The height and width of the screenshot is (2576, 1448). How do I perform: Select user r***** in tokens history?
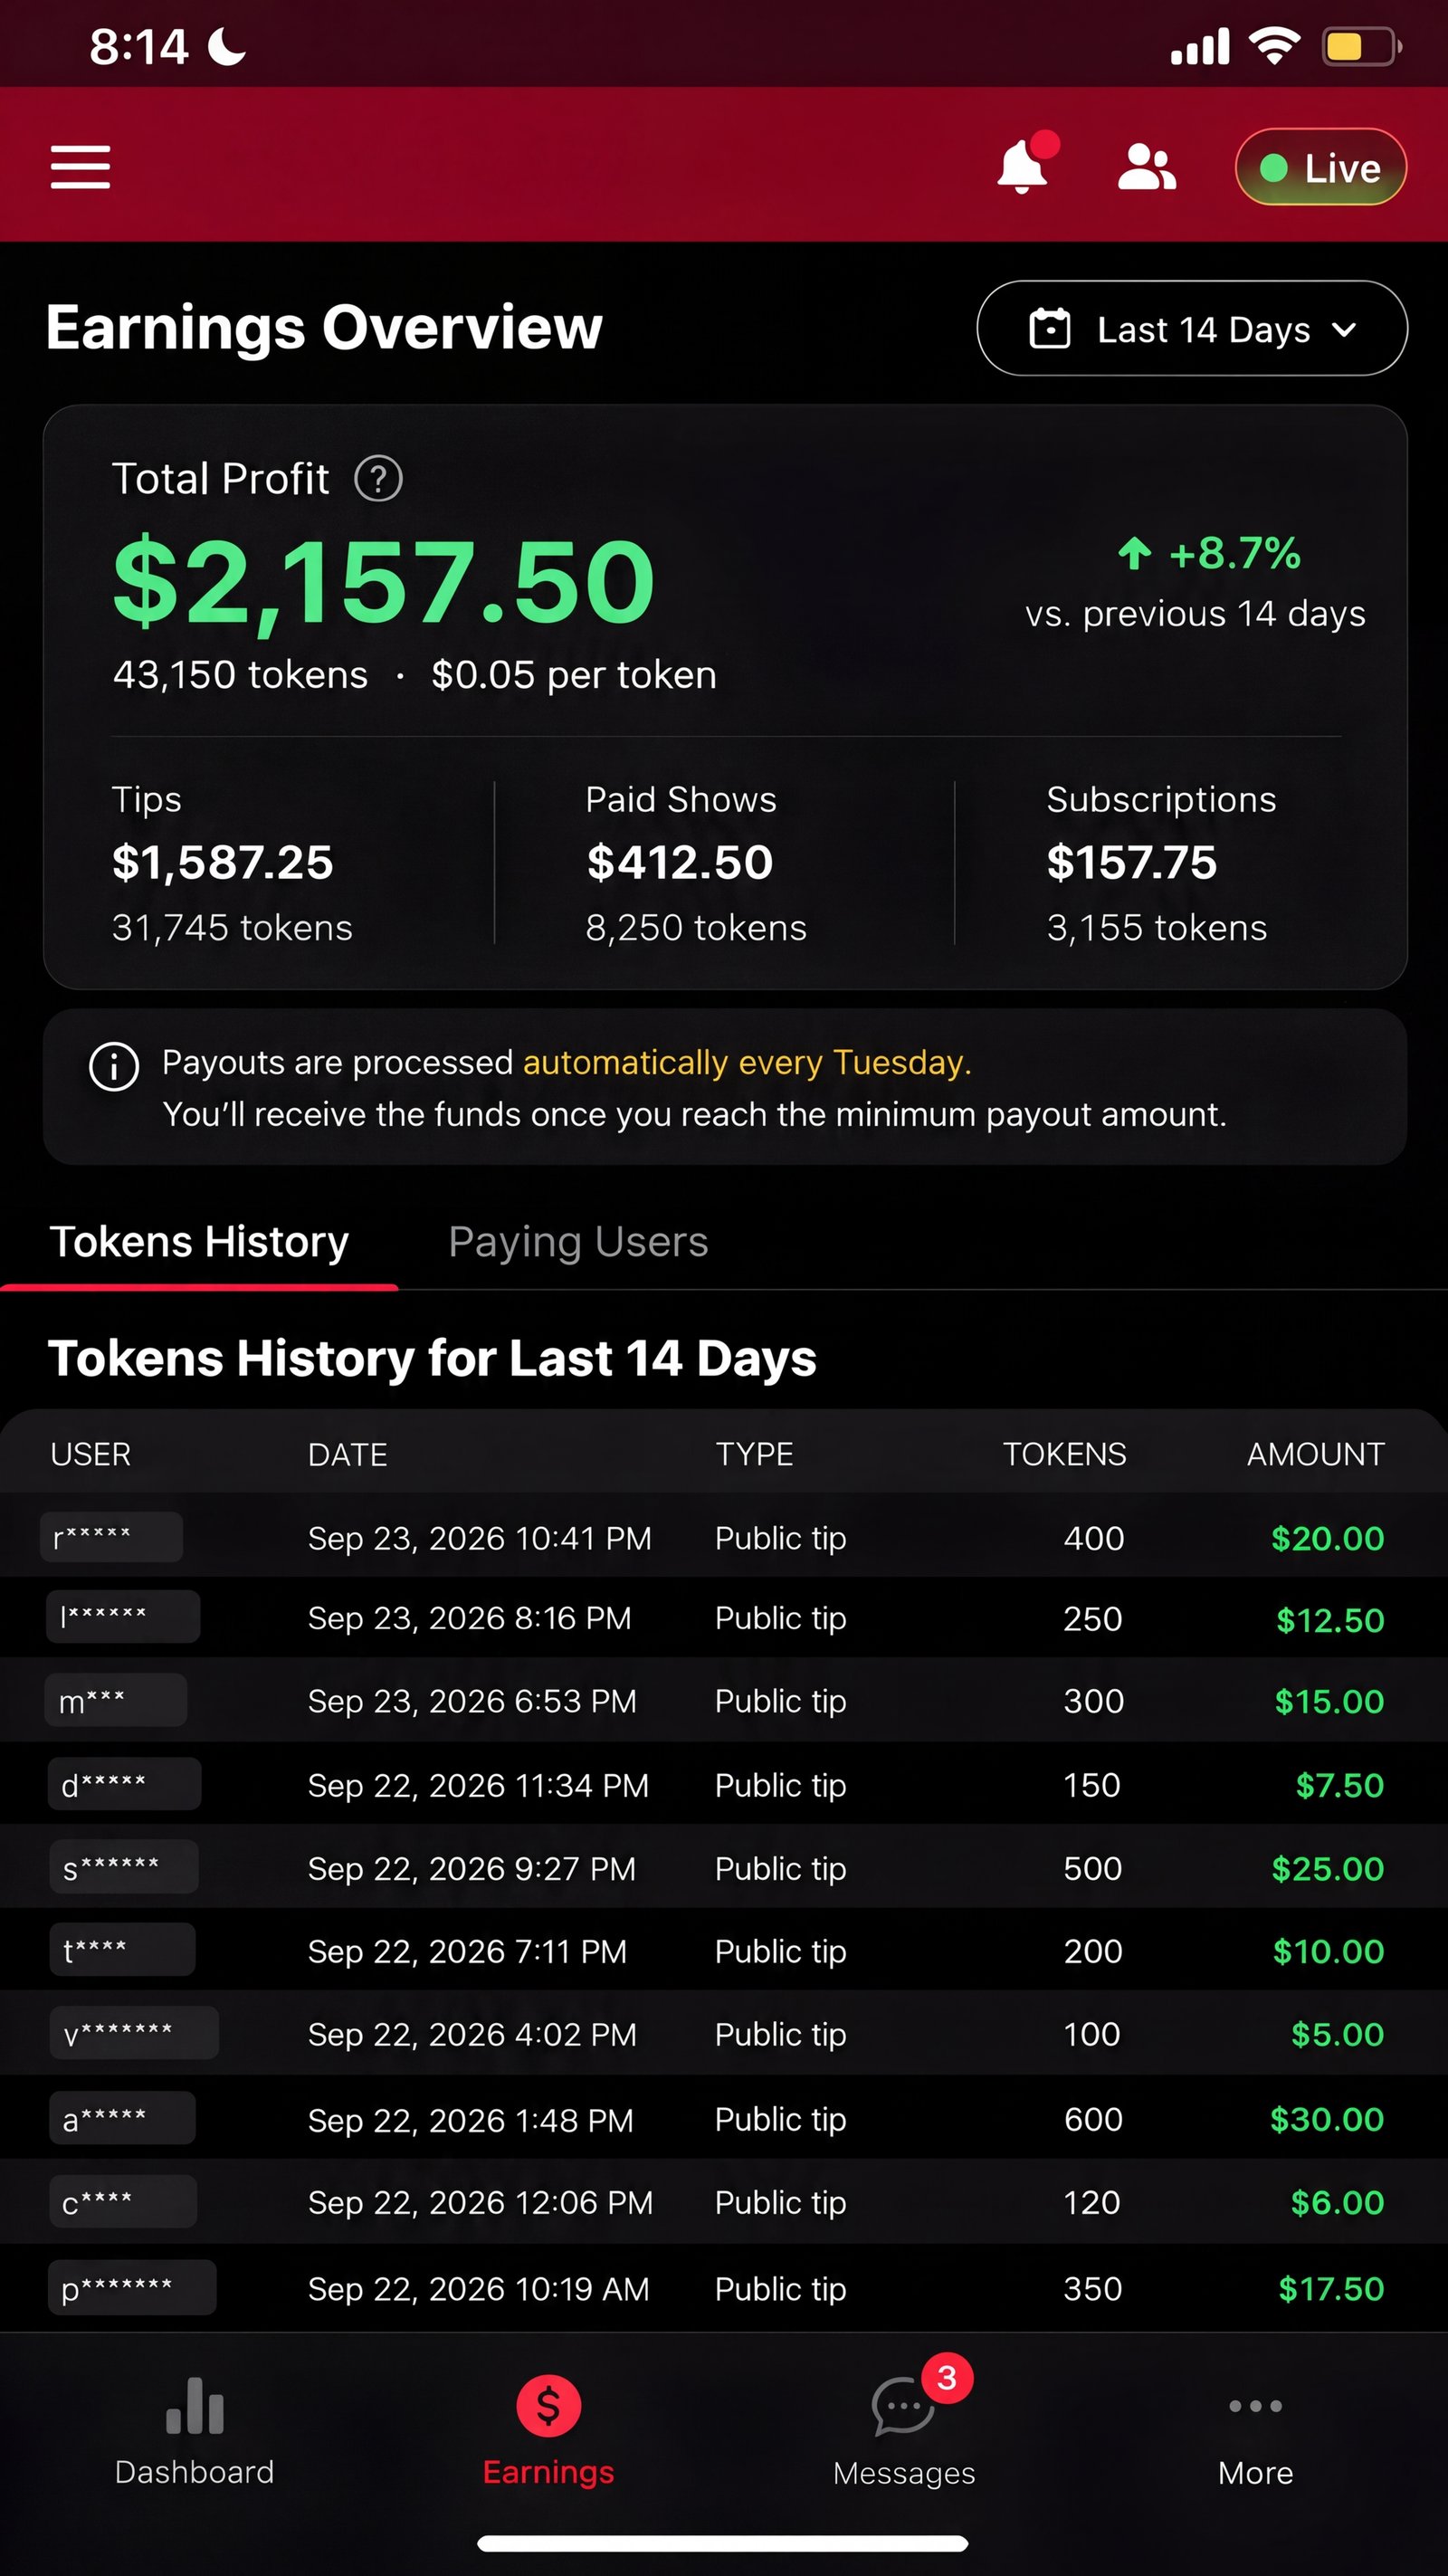click(x=111, y=1537)
